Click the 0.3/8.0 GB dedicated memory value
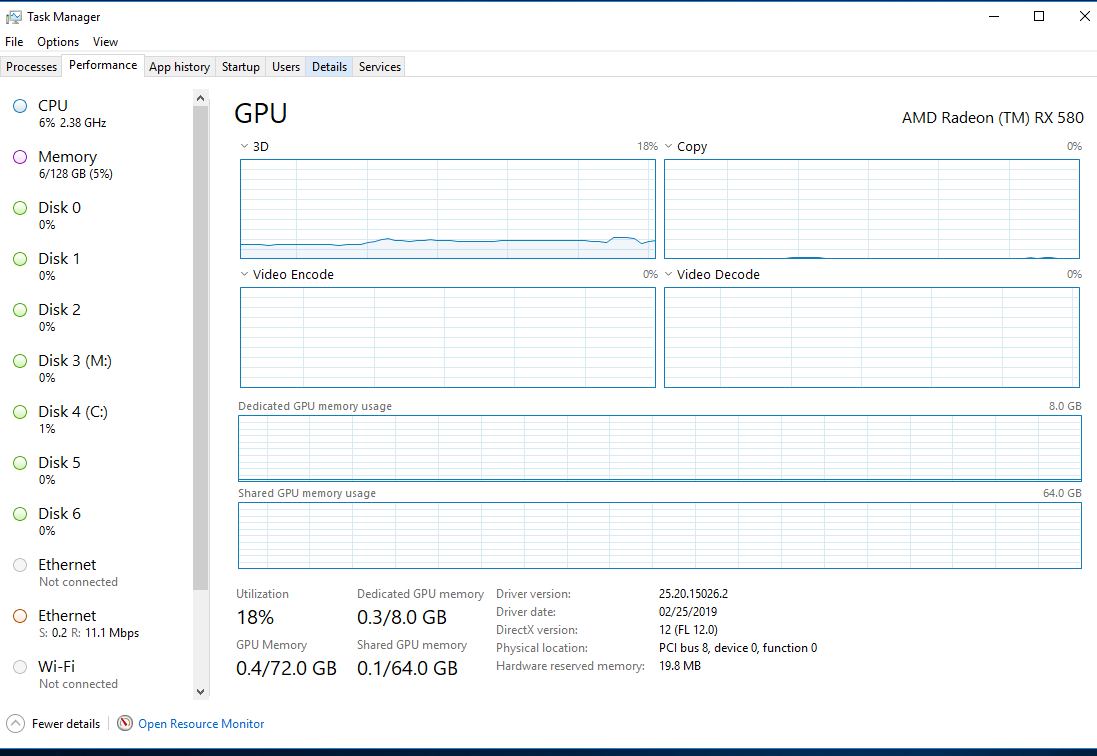 pyautogui.click(x=402, y=618)
